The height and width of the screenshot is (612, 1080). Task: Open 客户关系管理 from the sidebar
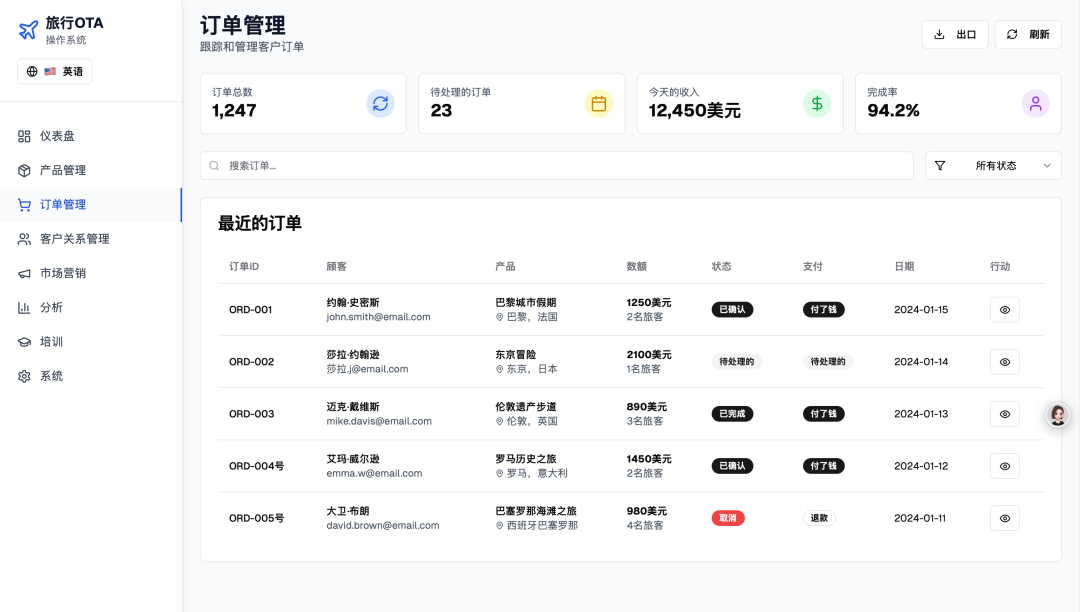[74, 239]
